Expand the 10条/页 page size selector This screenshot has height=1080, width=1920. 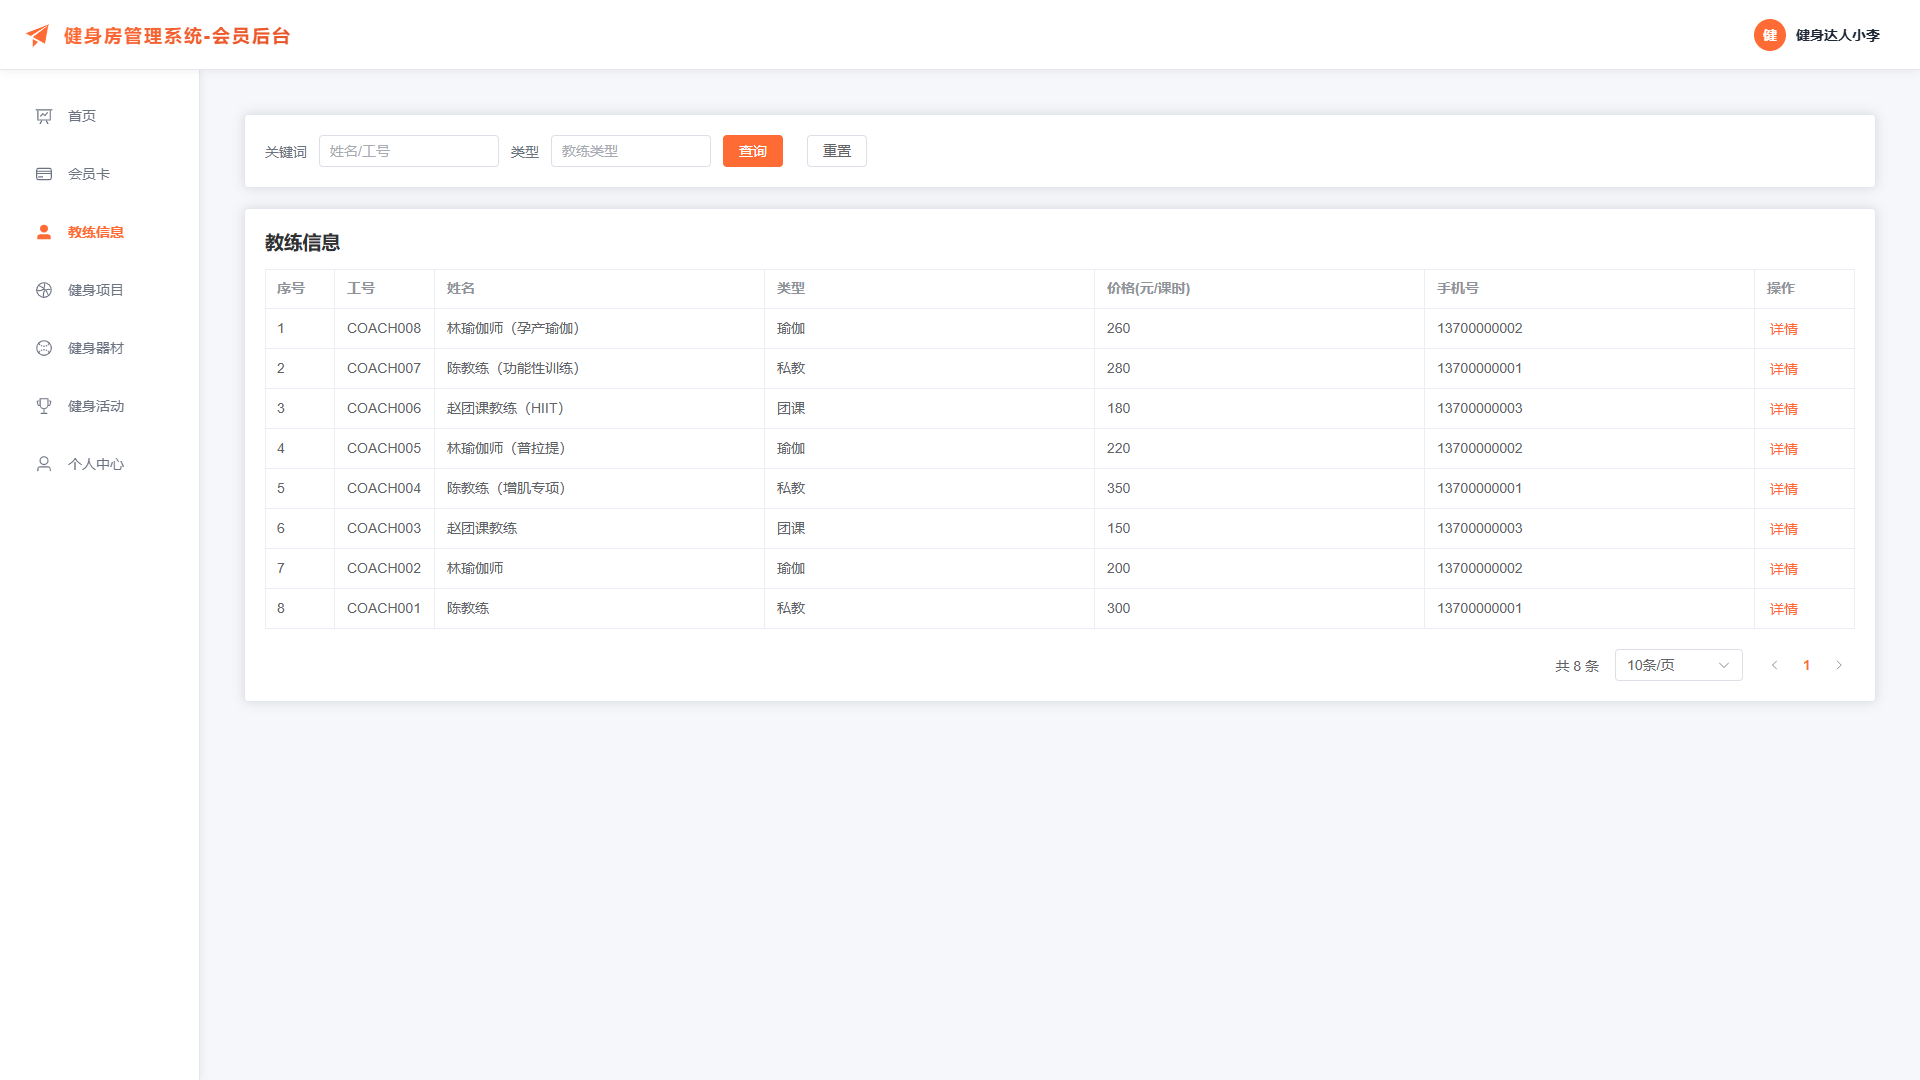point(1678,665)
